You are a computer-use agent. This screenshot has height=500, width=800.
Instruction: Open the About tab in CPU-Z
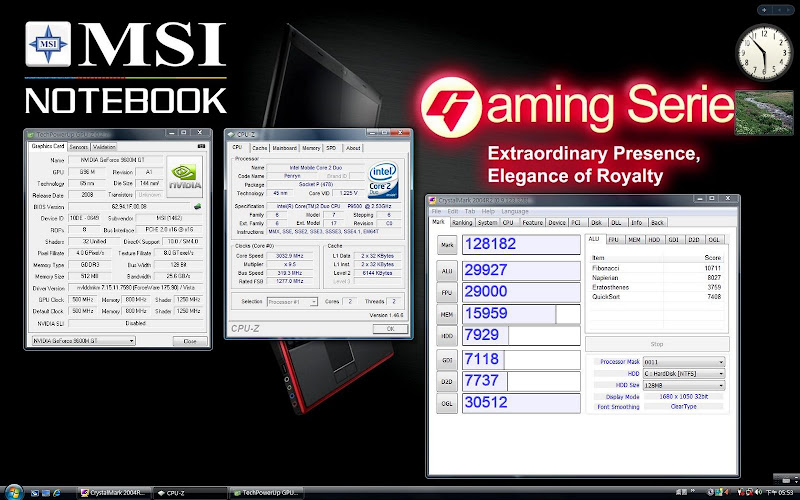353,148
